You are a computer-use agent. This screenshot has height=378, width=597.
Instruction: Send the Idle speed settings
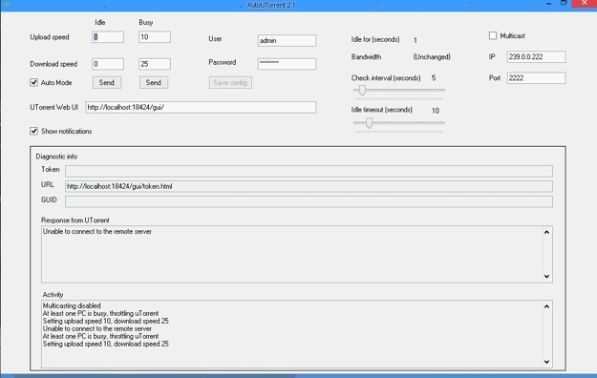pos(107,83)
